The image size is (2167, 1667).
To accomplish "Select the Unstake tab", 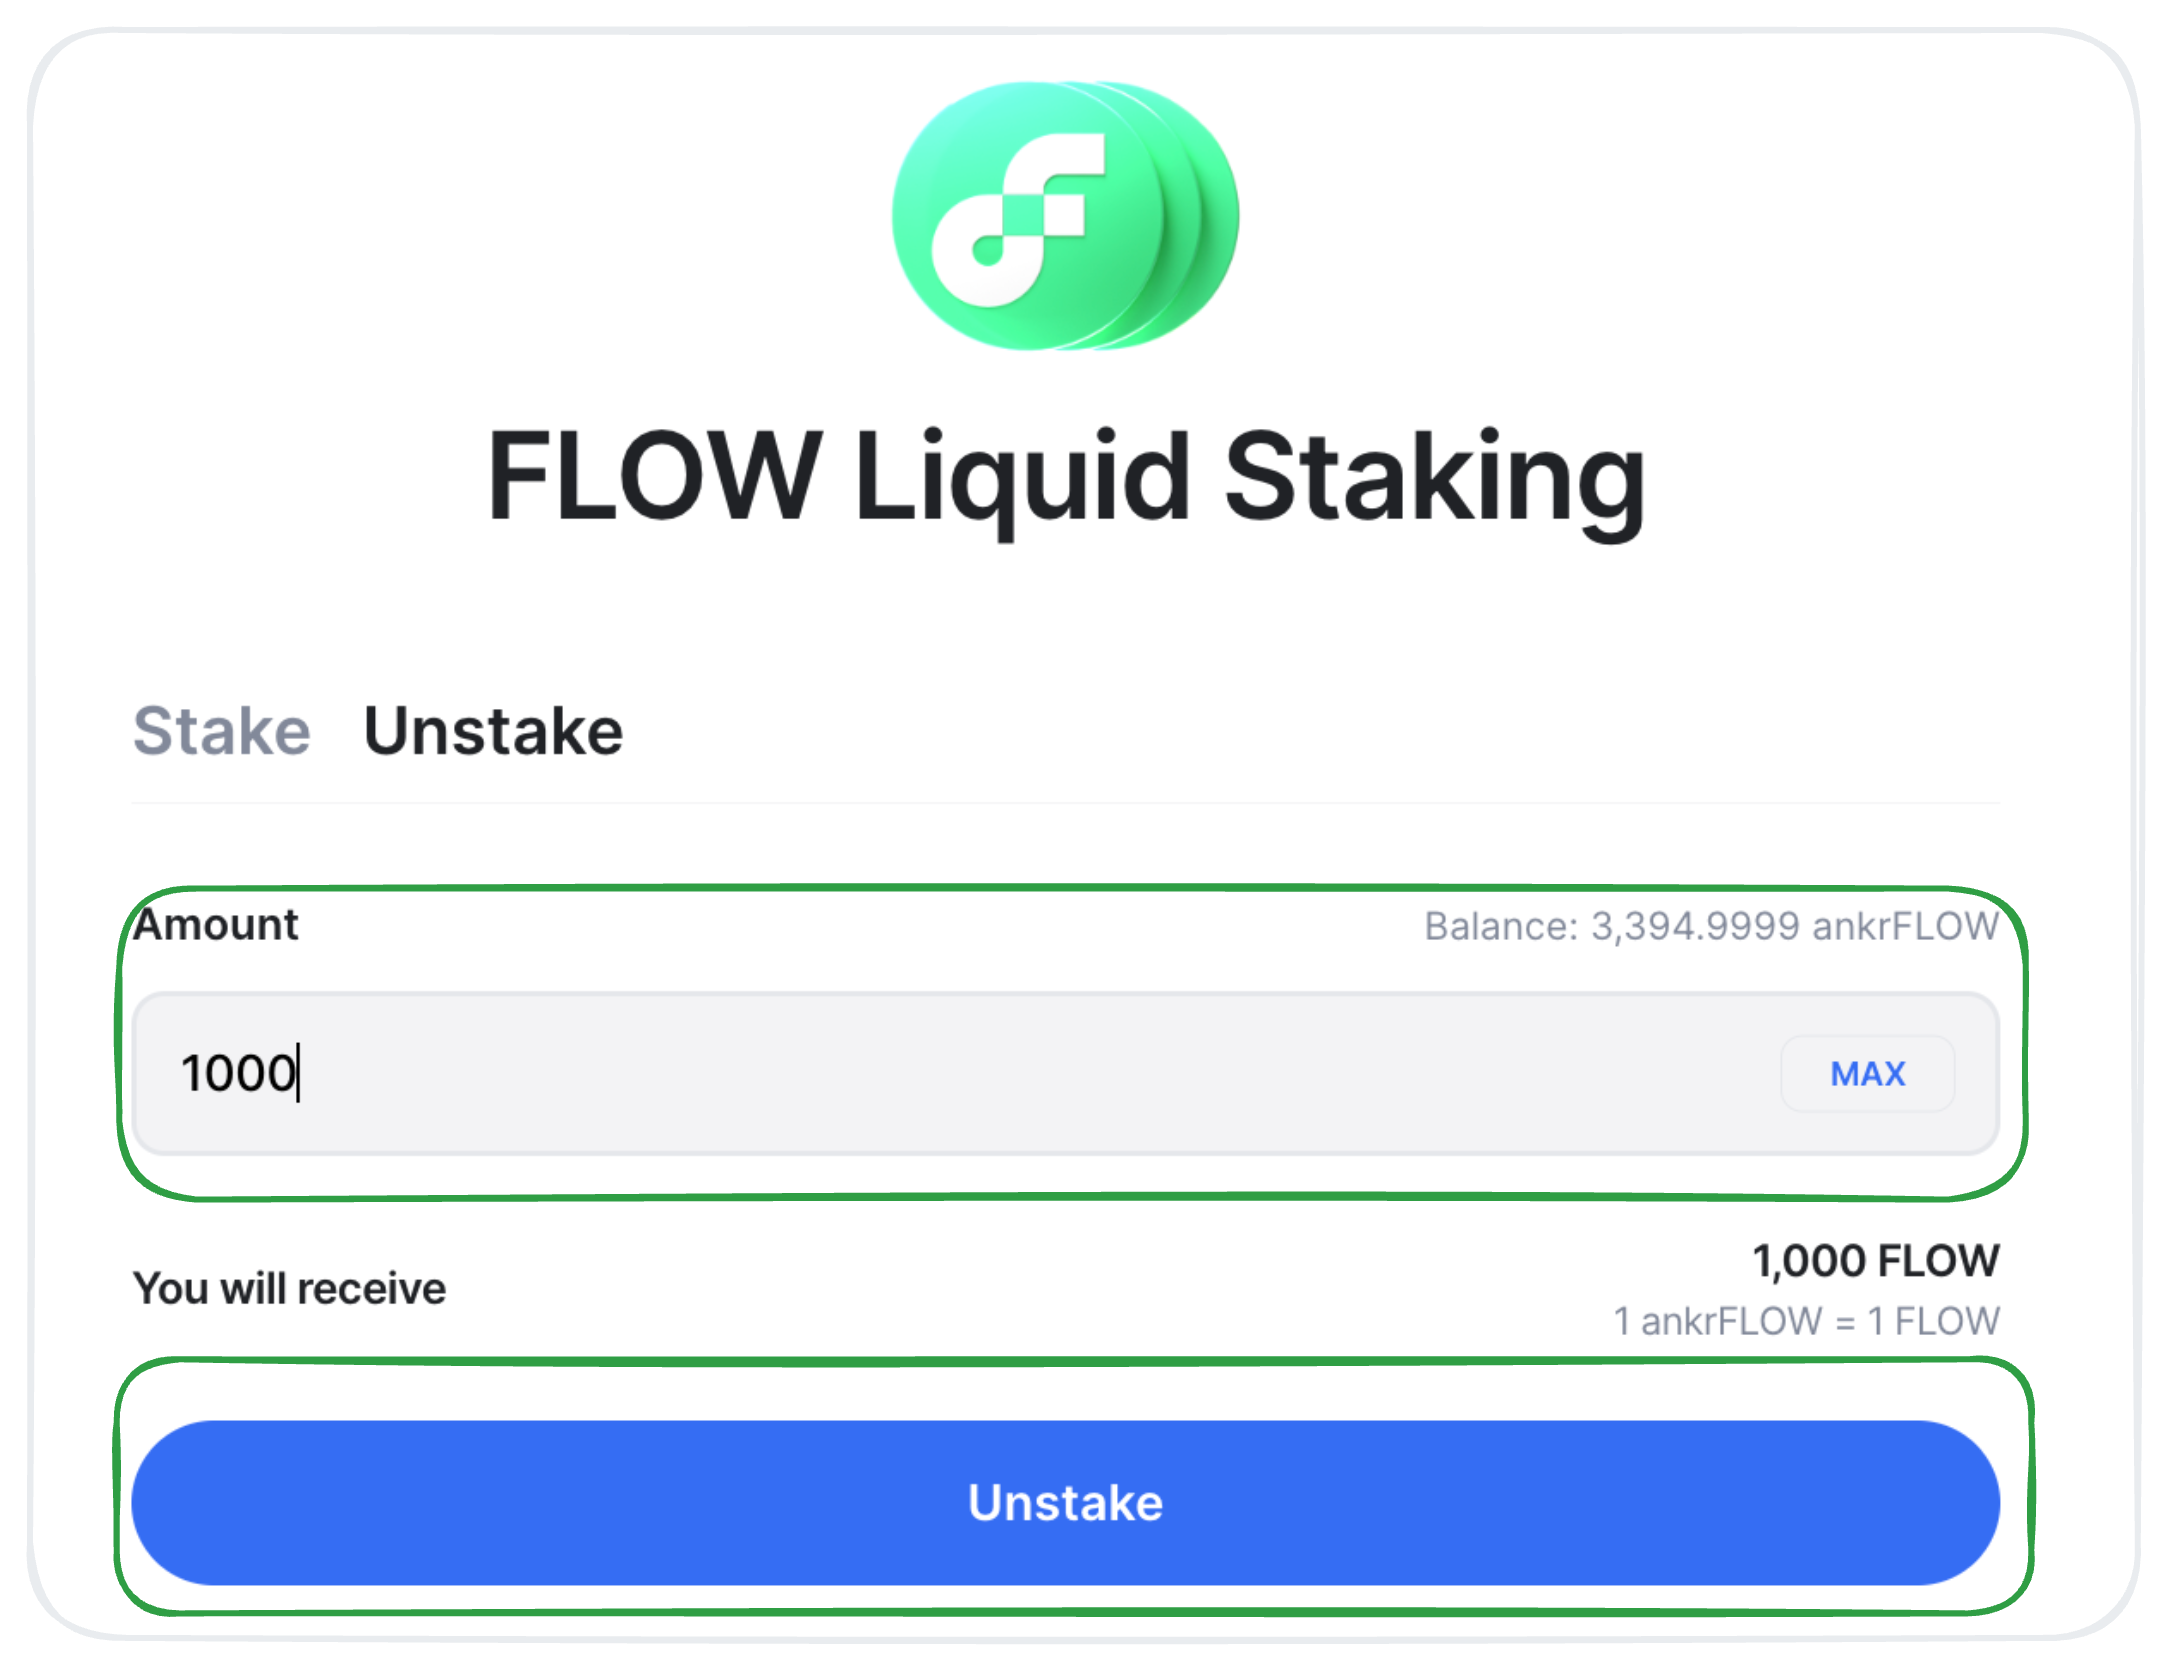I will coord(493,731).
